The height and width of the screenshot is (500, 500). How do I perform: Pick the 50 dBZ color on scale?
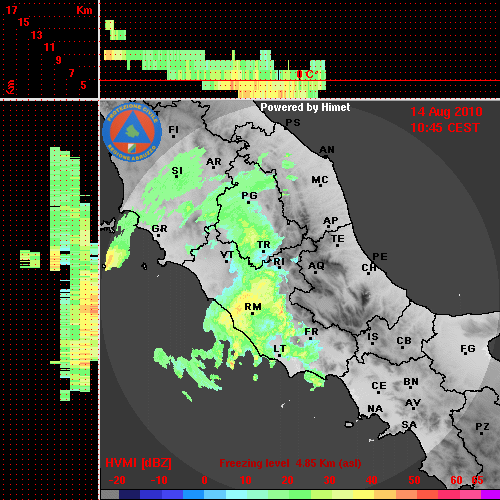414,494
